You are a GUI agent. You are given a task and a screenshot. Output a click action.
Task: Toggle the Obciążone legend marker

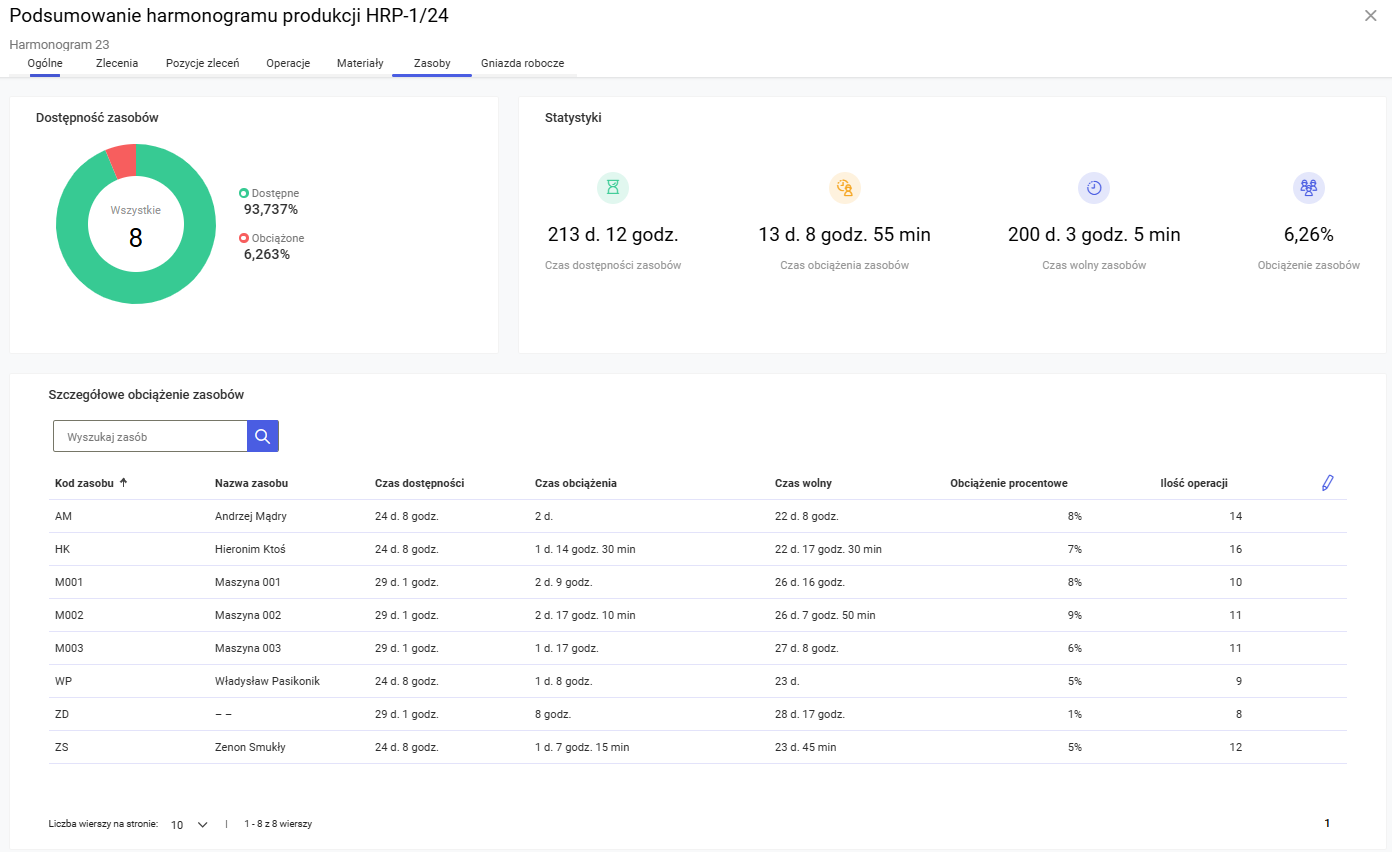[x=243, y=238]
